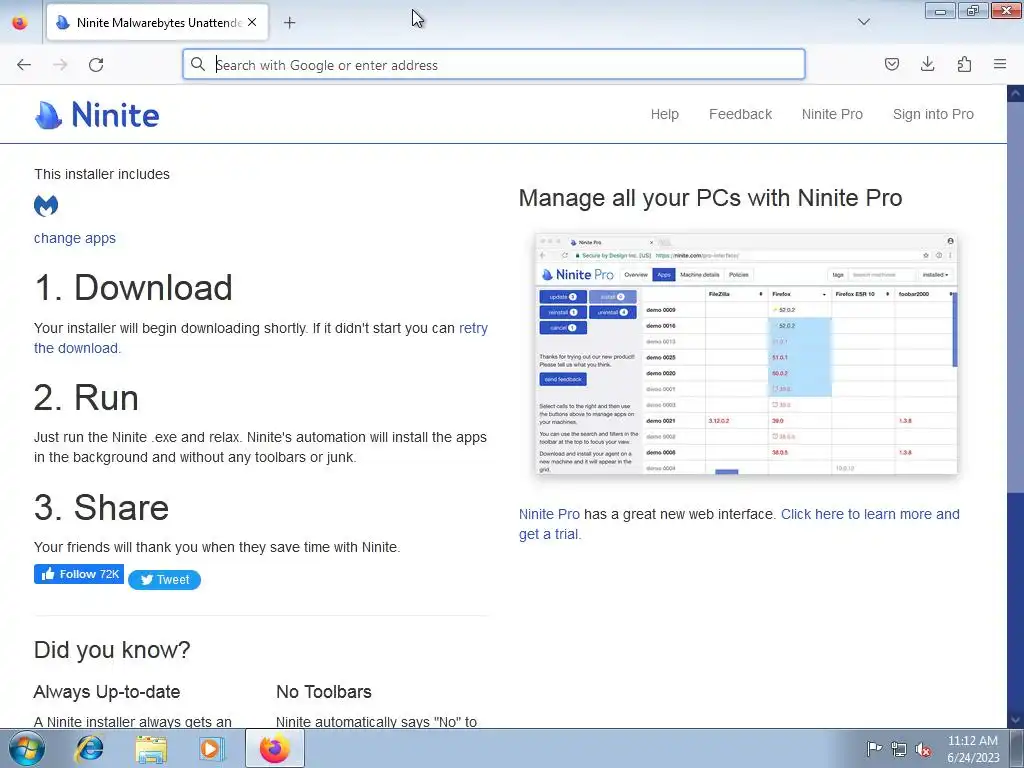Open Action Center flag in tray
The width and height of the screenshot is (1024, 768).
pyautogui.click(x=873, y=749)
